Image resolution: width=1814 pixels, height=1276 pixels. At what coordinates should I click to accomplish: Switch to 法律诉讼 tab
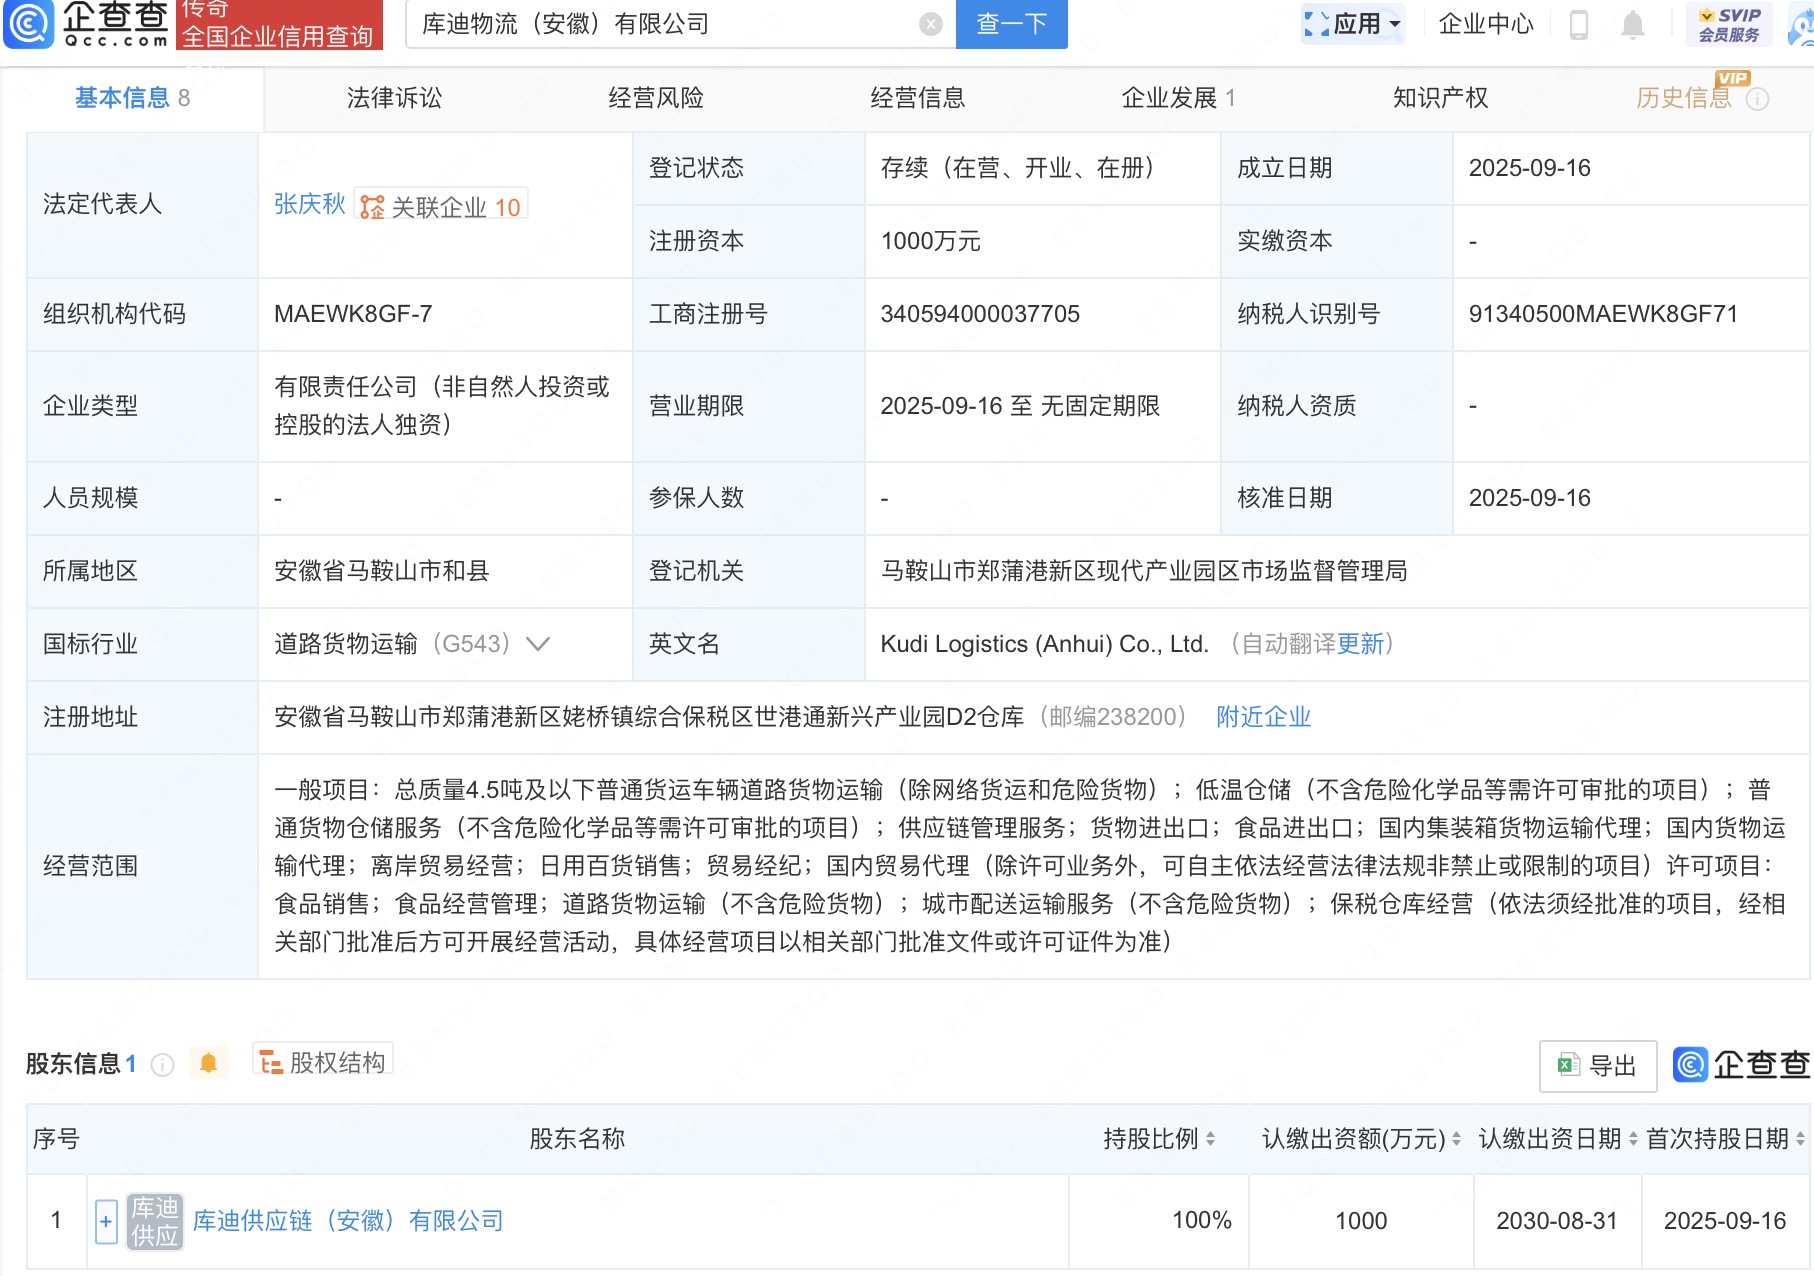pos(394,98)
